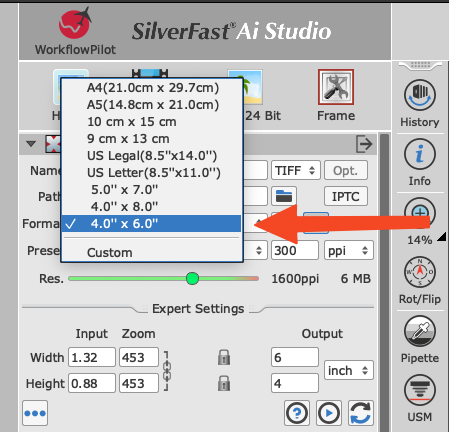Image resolution: width=449 pixels, height=432 pixels.
Task: Toggle the height lock padlock
Action: pyautogui.click(x=224, y=383)
